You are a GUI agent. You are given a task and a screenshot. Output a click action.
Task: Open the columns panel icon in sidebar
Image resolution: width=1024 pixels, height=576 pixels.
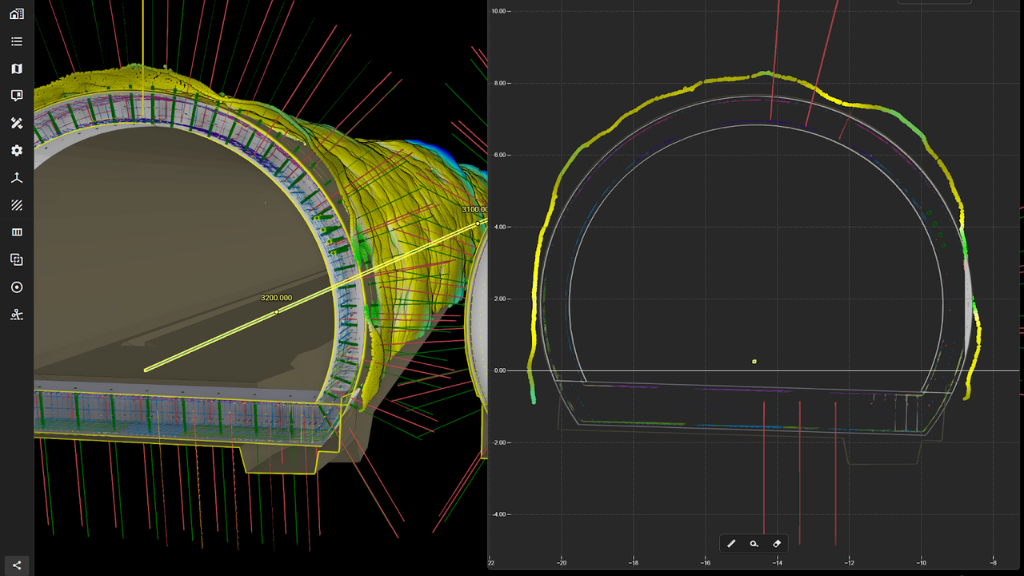pos(16,232)
